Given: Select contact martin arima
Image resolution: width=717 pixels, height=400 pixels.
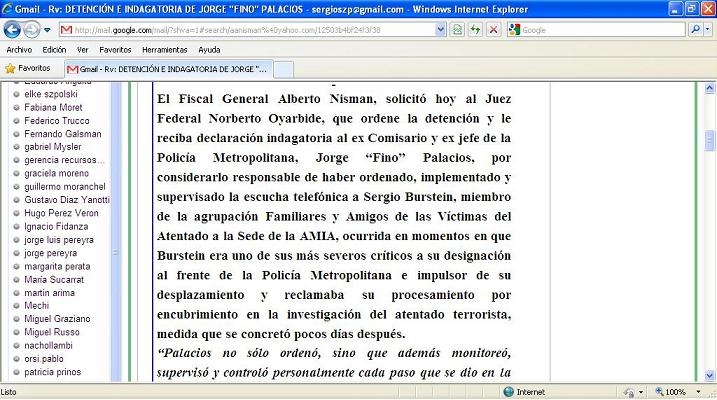Looking at the screenshot, I should coord(49,293).
